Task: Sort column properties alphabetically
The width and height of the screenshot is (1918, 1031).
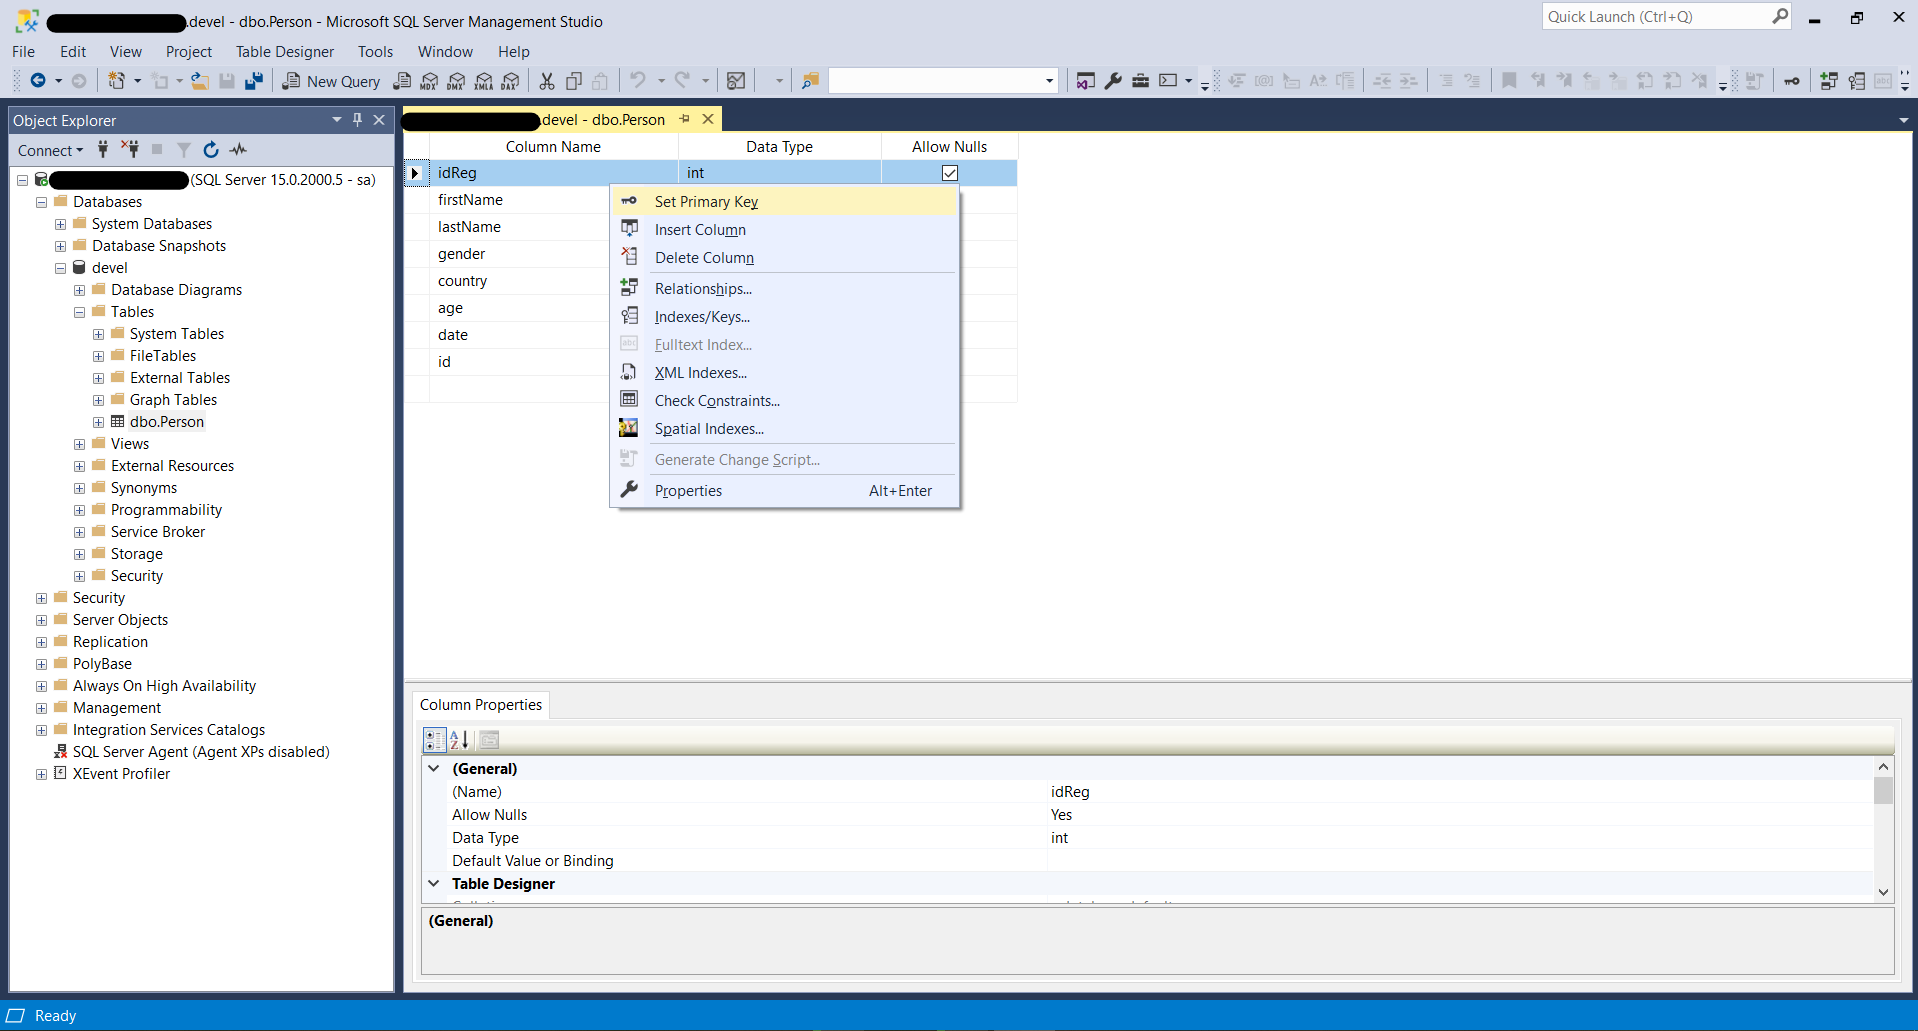Action: pos(459,740)
